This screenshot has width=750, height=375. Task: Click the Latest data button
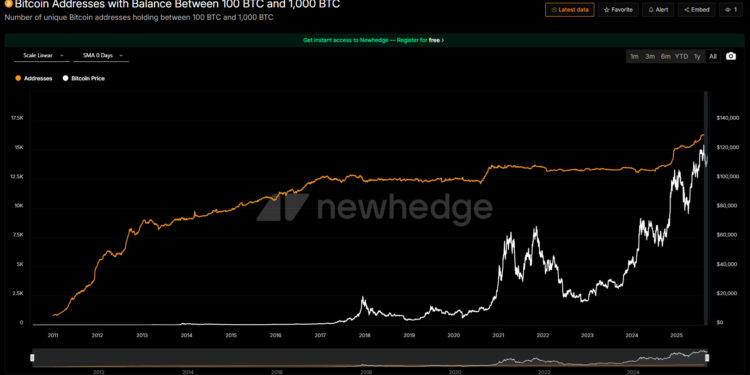pos(570,10)
